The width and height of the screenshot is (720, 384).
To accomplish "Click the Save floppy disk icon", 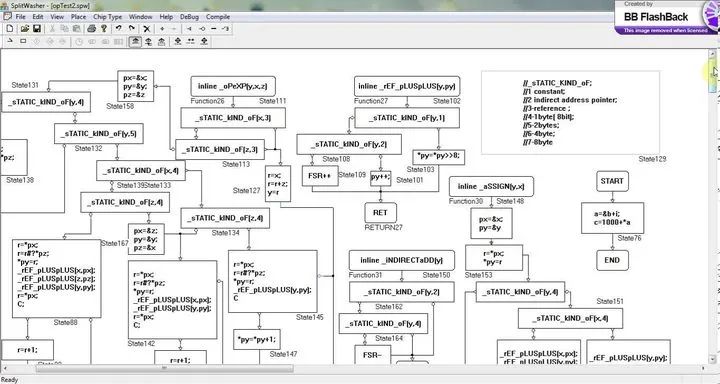I will [37, 28].
